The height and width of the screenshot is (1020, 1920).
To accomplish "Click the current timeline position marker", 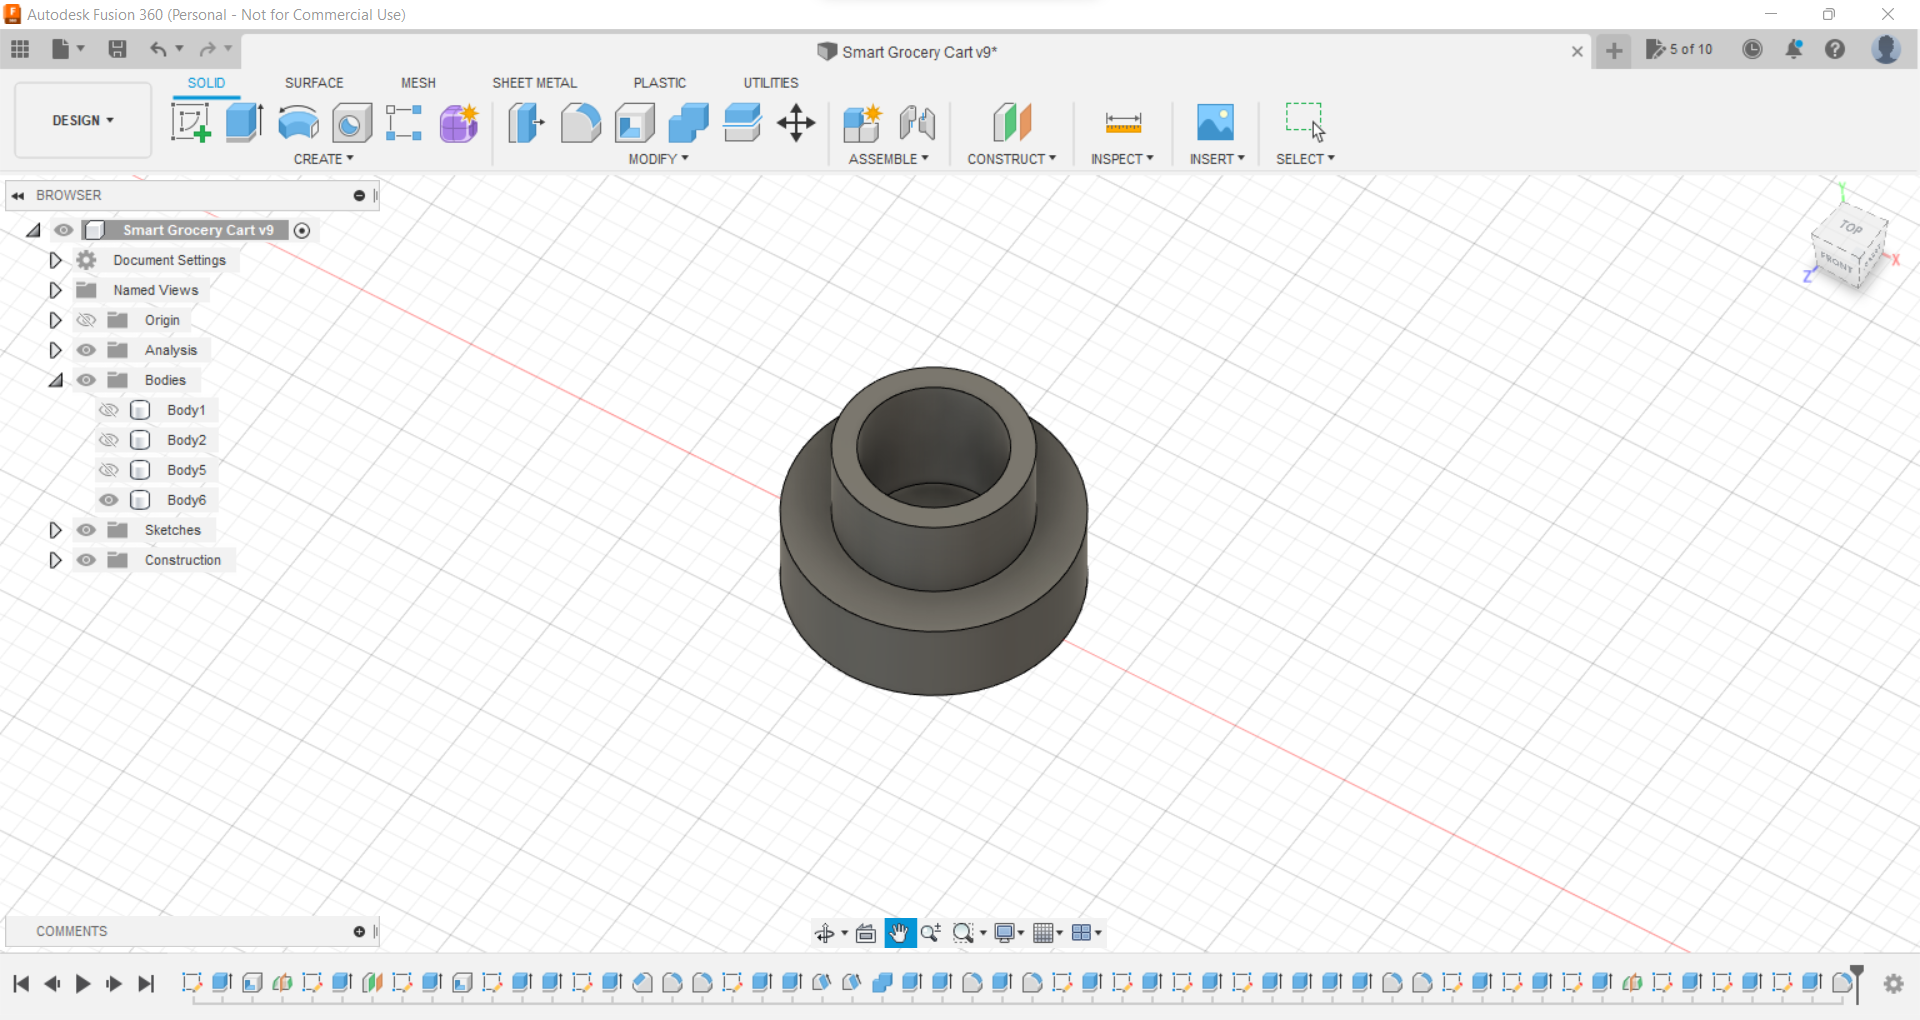I will pyautogui.click(x=1855, y=984).
